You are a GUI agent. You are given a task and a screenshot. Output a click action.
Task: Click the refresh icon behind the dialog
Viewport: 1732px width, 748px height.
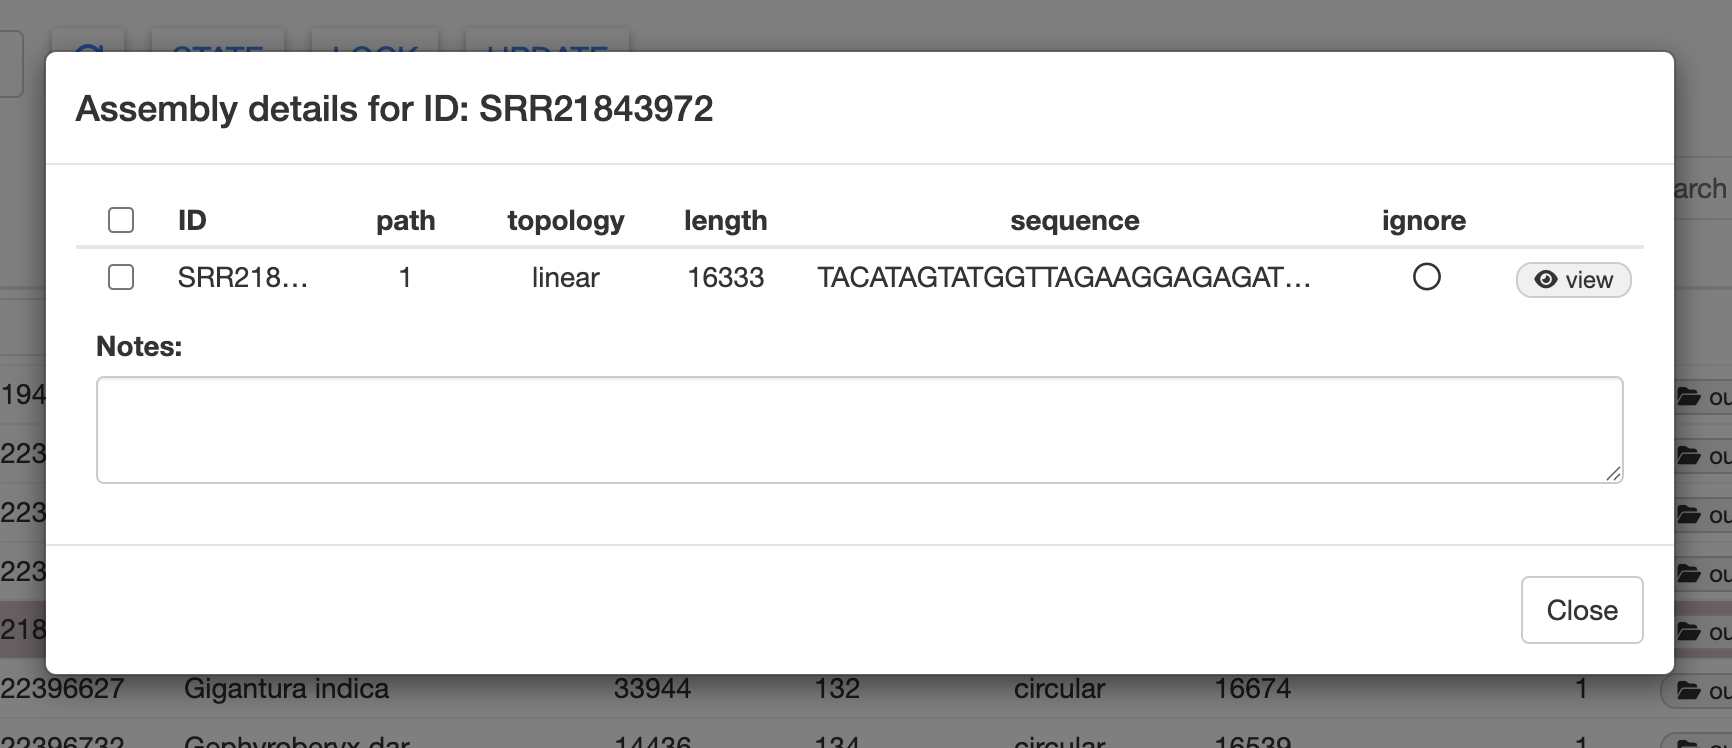coord(89,44)
